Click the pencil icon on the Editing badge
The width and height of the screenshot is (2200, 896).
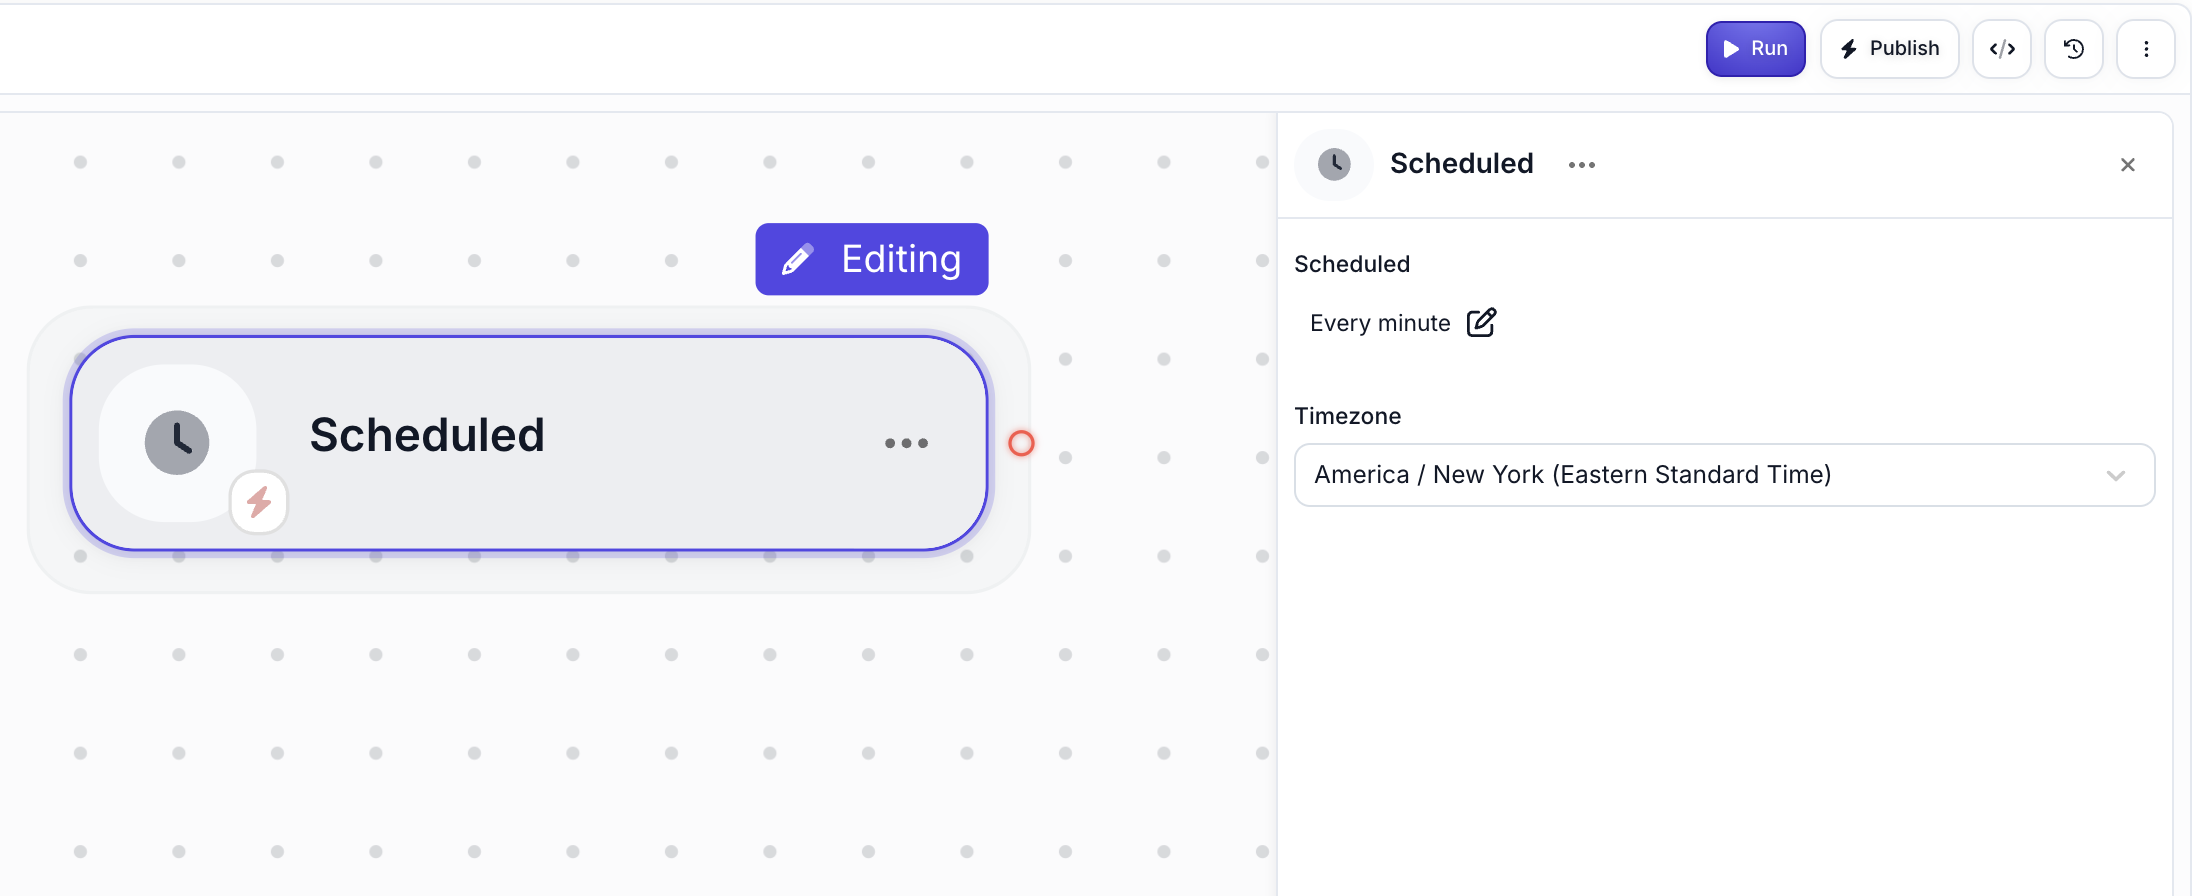pos(795,258)
